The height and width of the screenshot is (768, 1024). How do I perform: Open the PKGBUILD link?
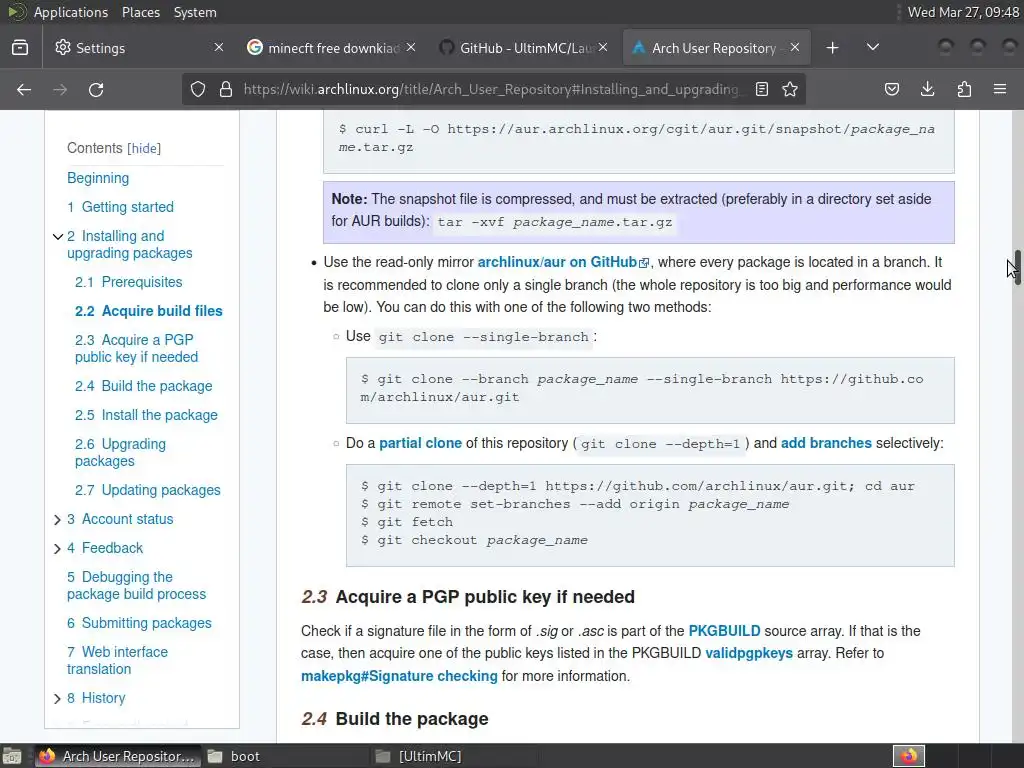724,631
